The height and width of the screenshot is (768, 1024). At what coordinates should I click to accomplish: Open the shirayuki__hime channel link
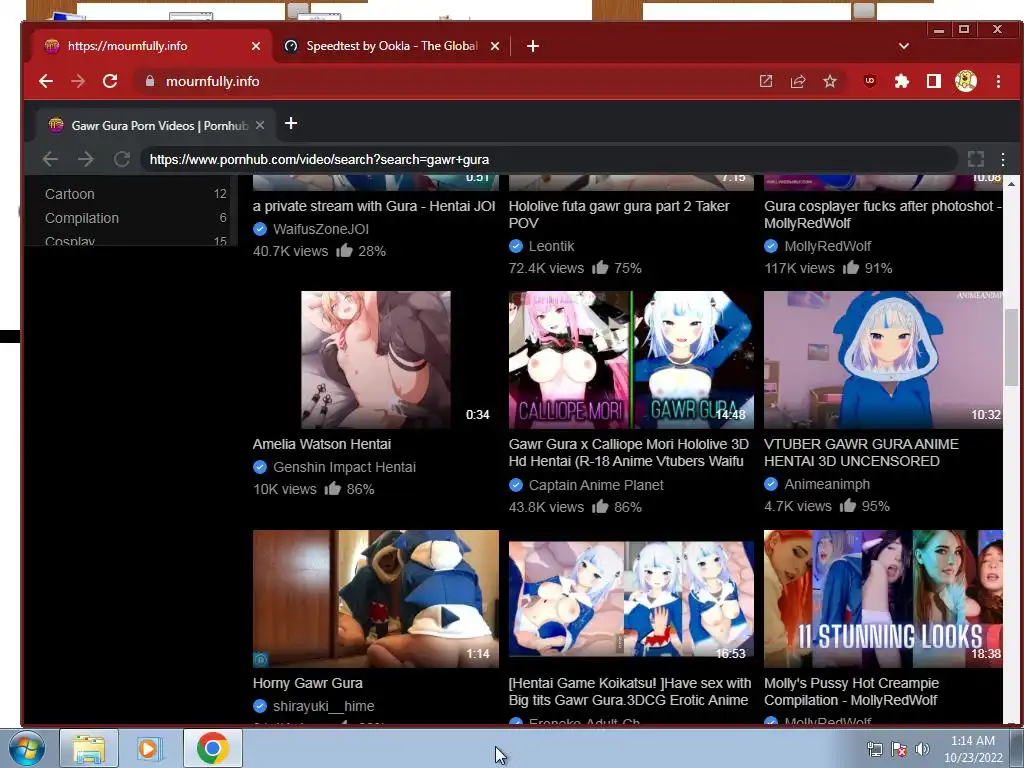point(323,706)
